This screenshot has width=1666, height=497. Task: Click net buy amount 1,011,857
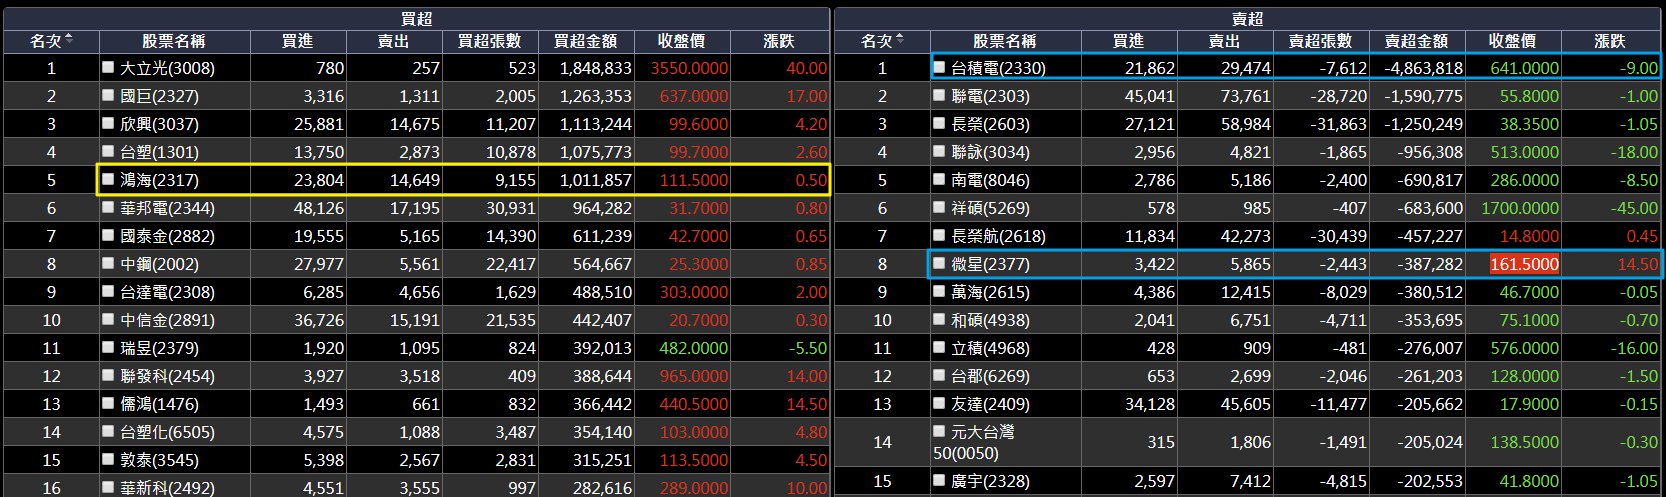pos(595,180)
